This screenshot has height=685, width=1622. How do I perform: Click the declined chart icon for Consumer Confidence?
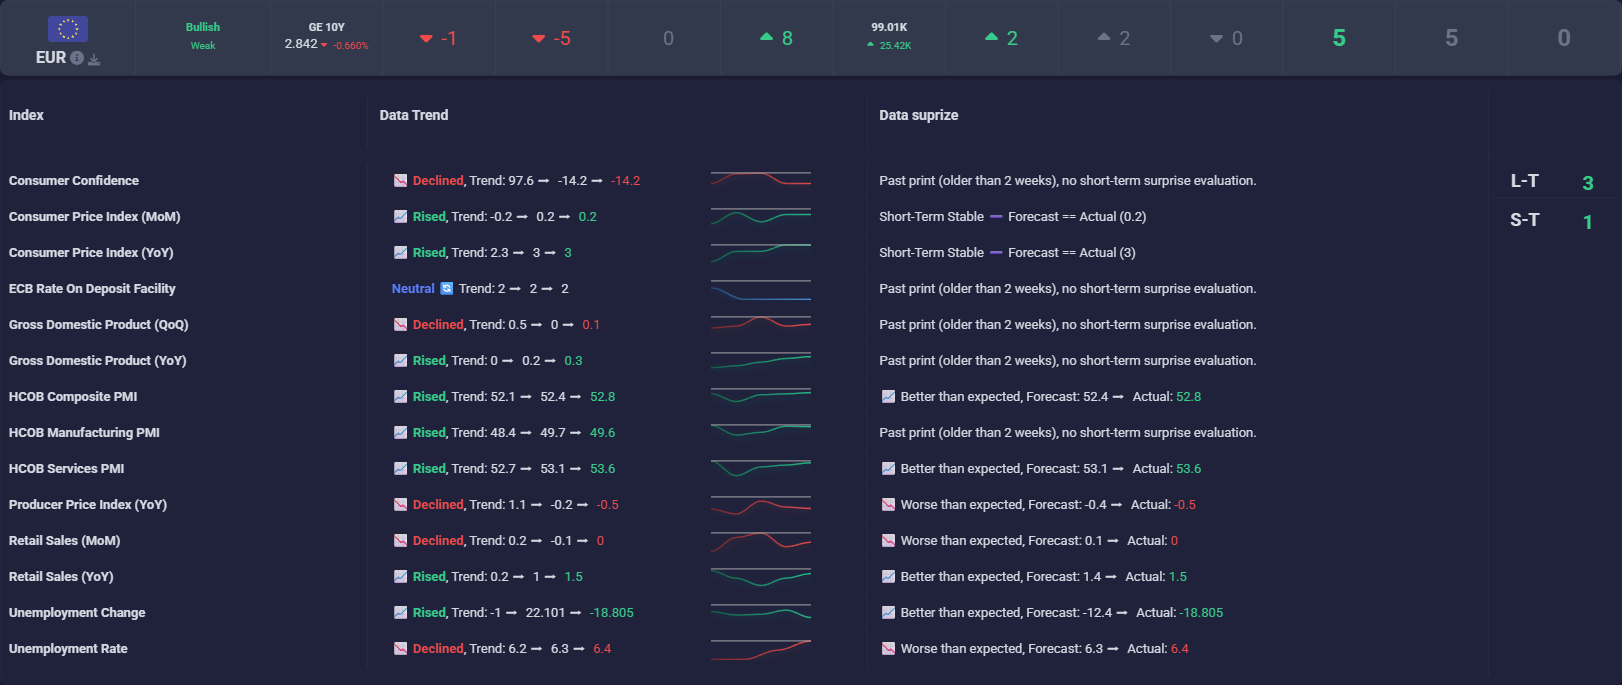click(x=400, y=181)
